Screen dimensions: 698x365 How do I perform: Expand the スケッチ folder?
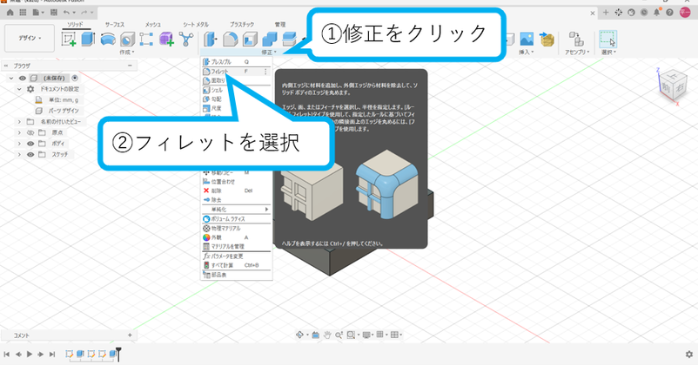point(19,154)
